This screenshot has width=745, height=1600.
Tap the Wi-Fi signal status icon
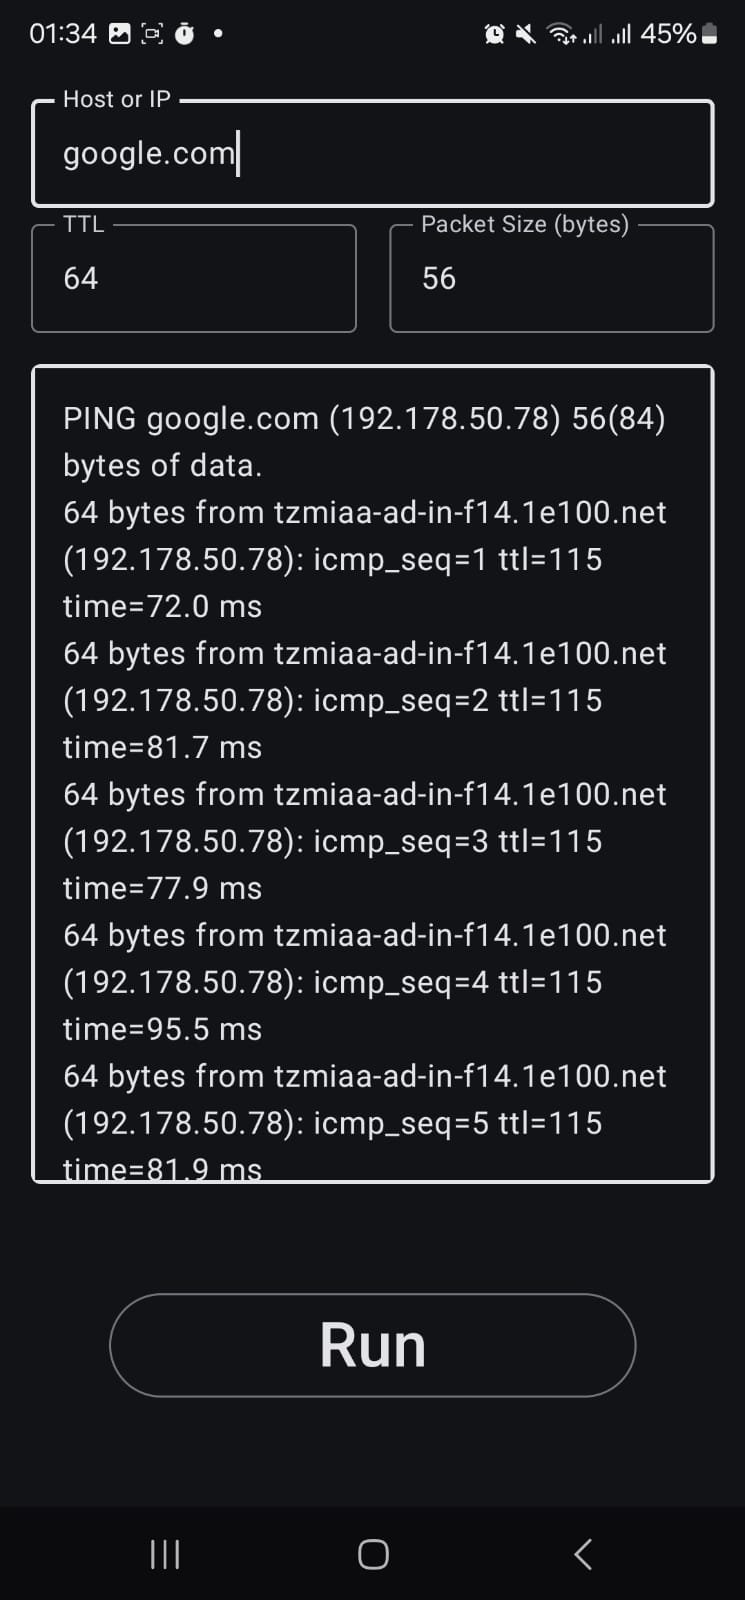(562, 35)
